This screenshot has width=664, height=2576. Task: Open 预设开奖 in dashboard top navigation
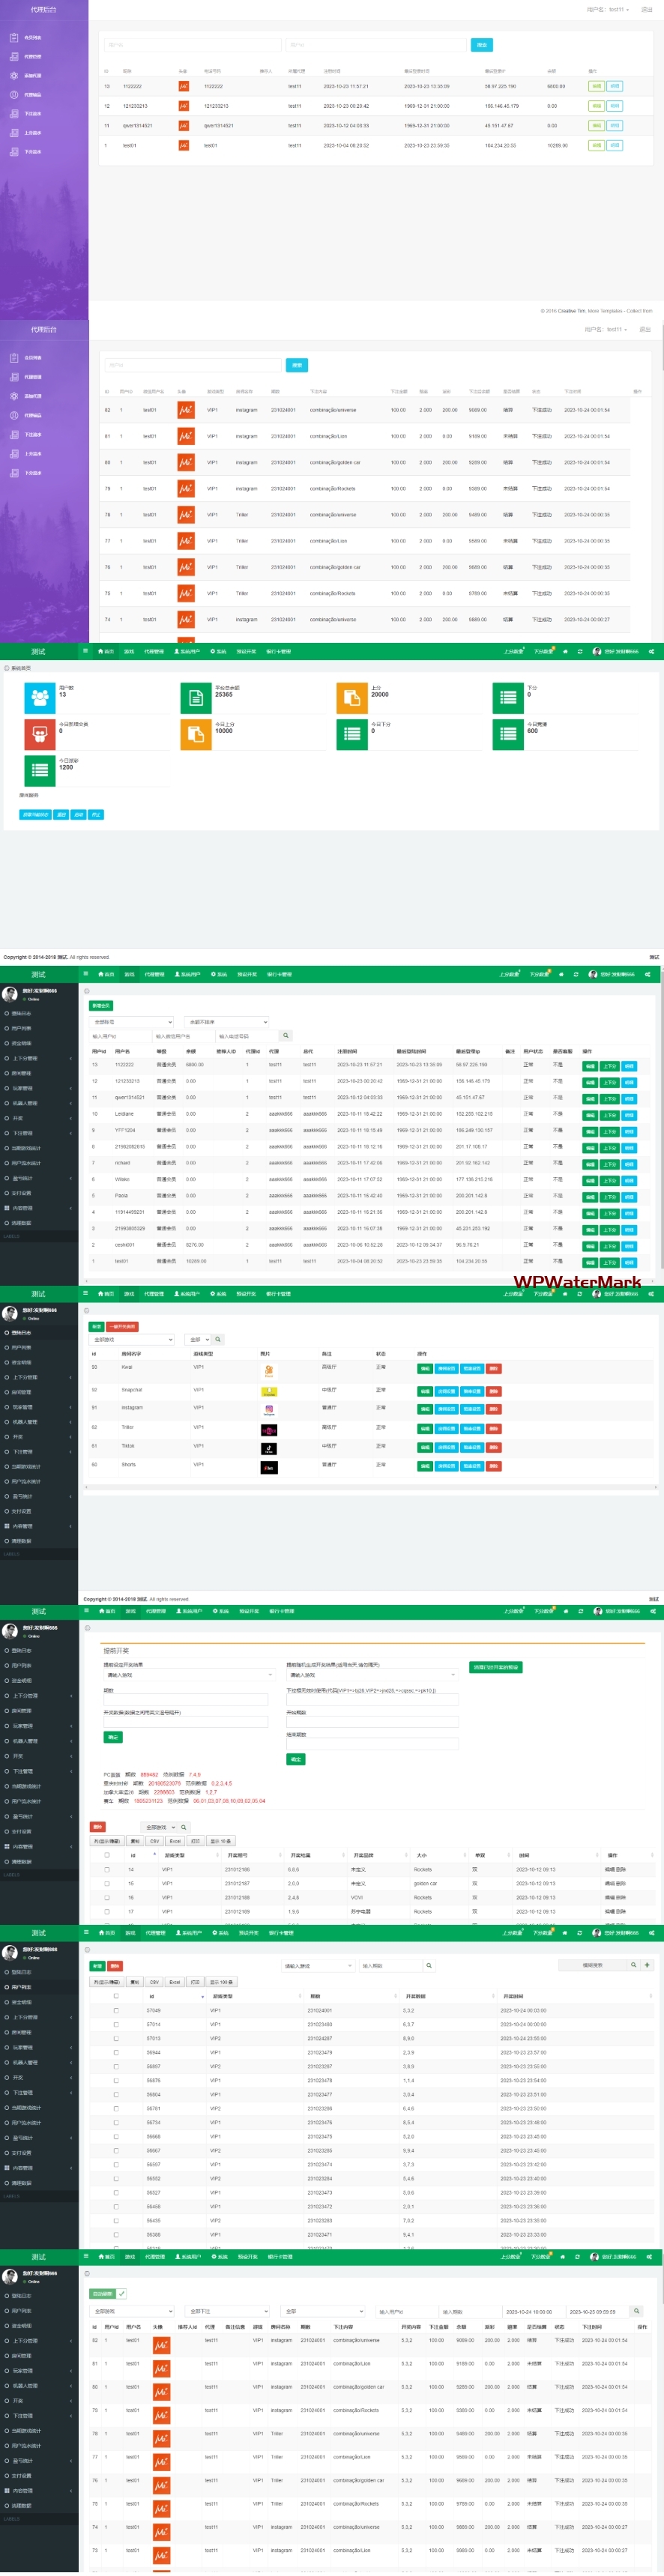point(246,651)
